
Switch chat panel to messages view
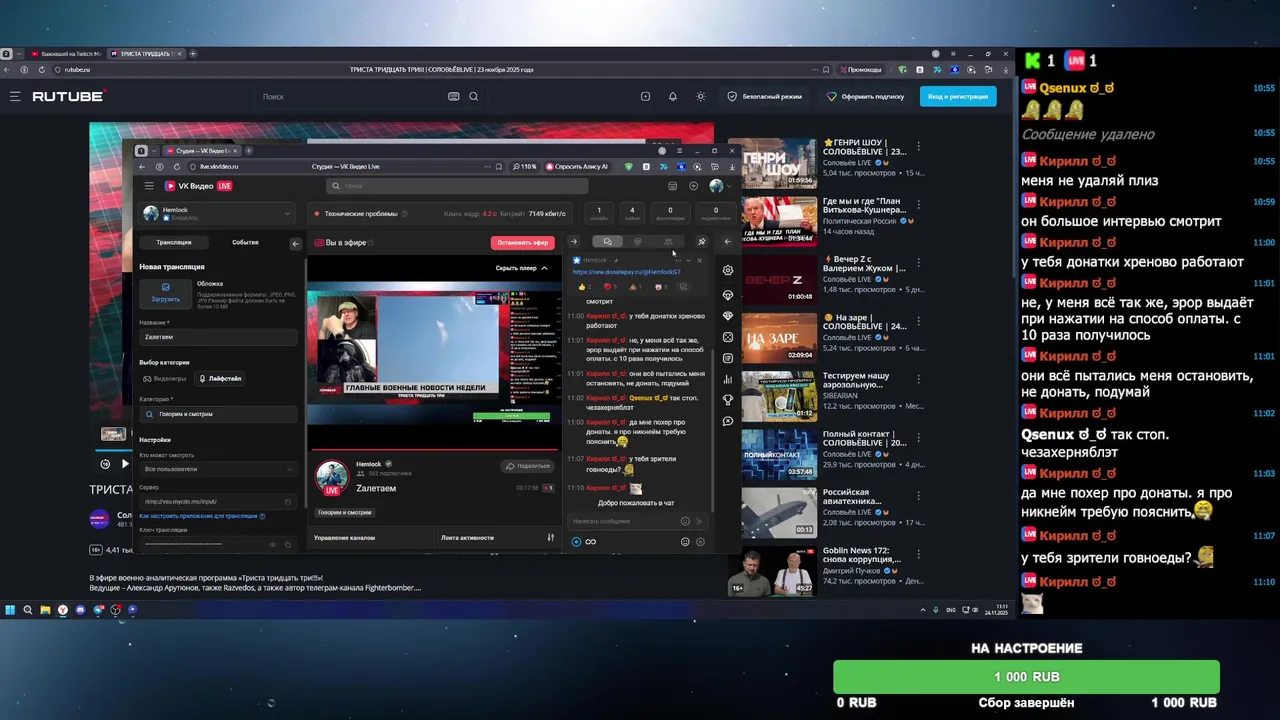coord(607,242)
